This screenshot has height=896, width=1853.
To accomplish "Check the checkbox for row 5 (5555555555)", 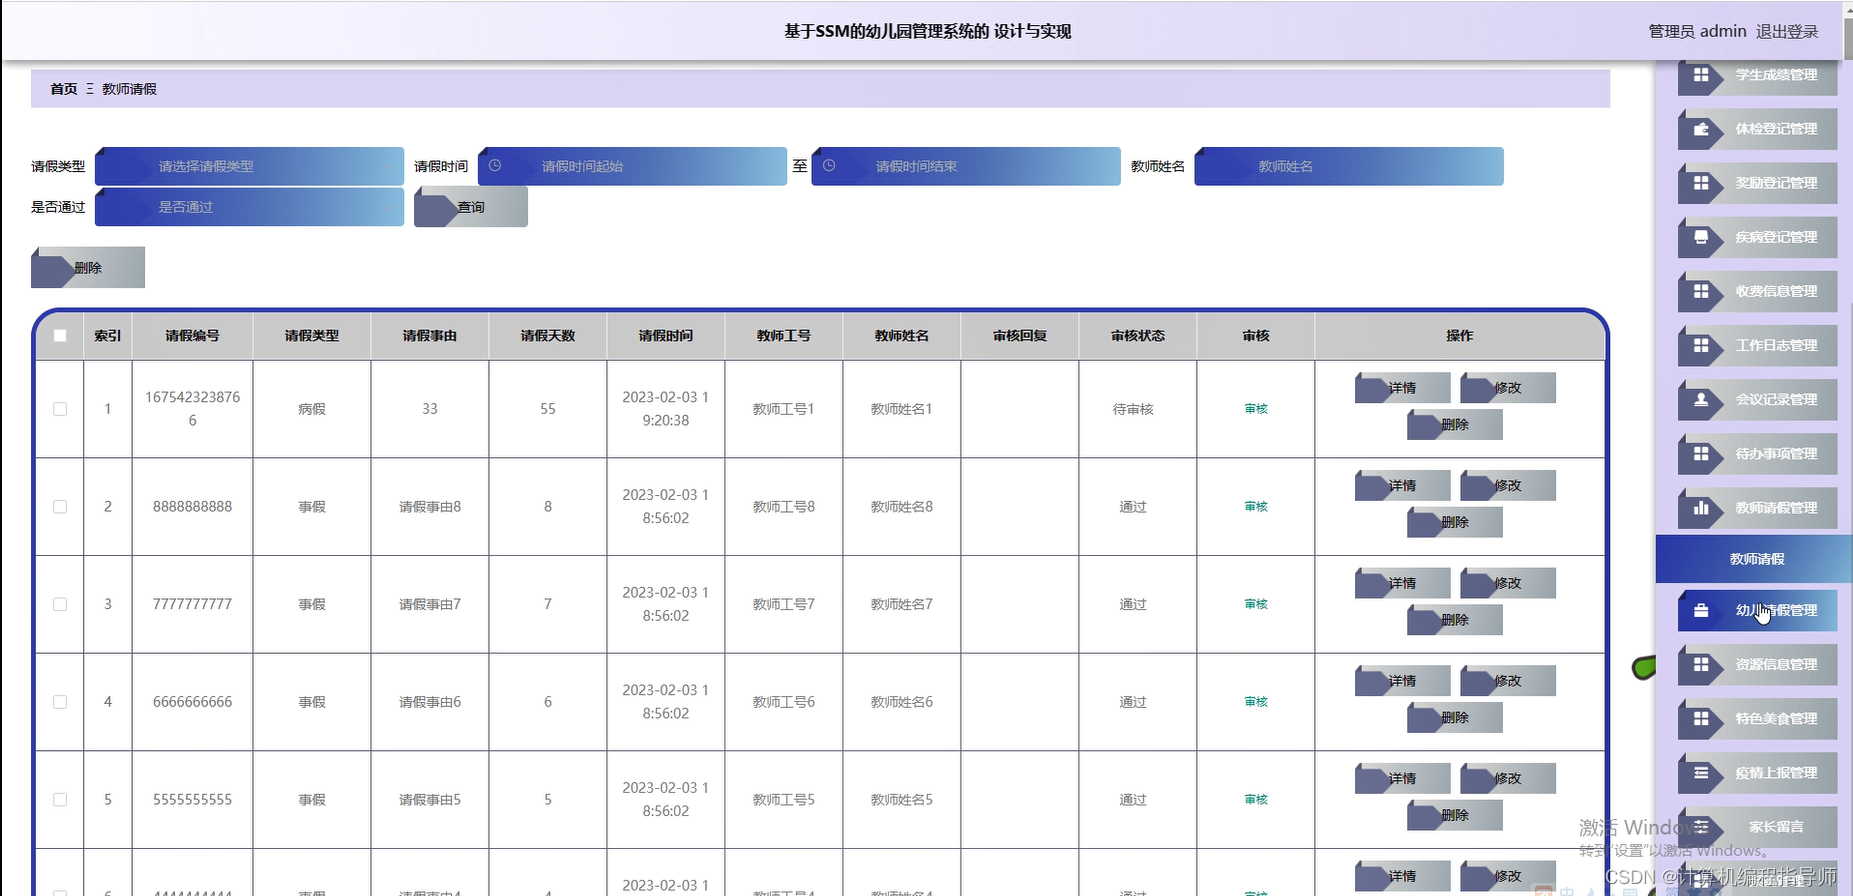I will (60, 800).
